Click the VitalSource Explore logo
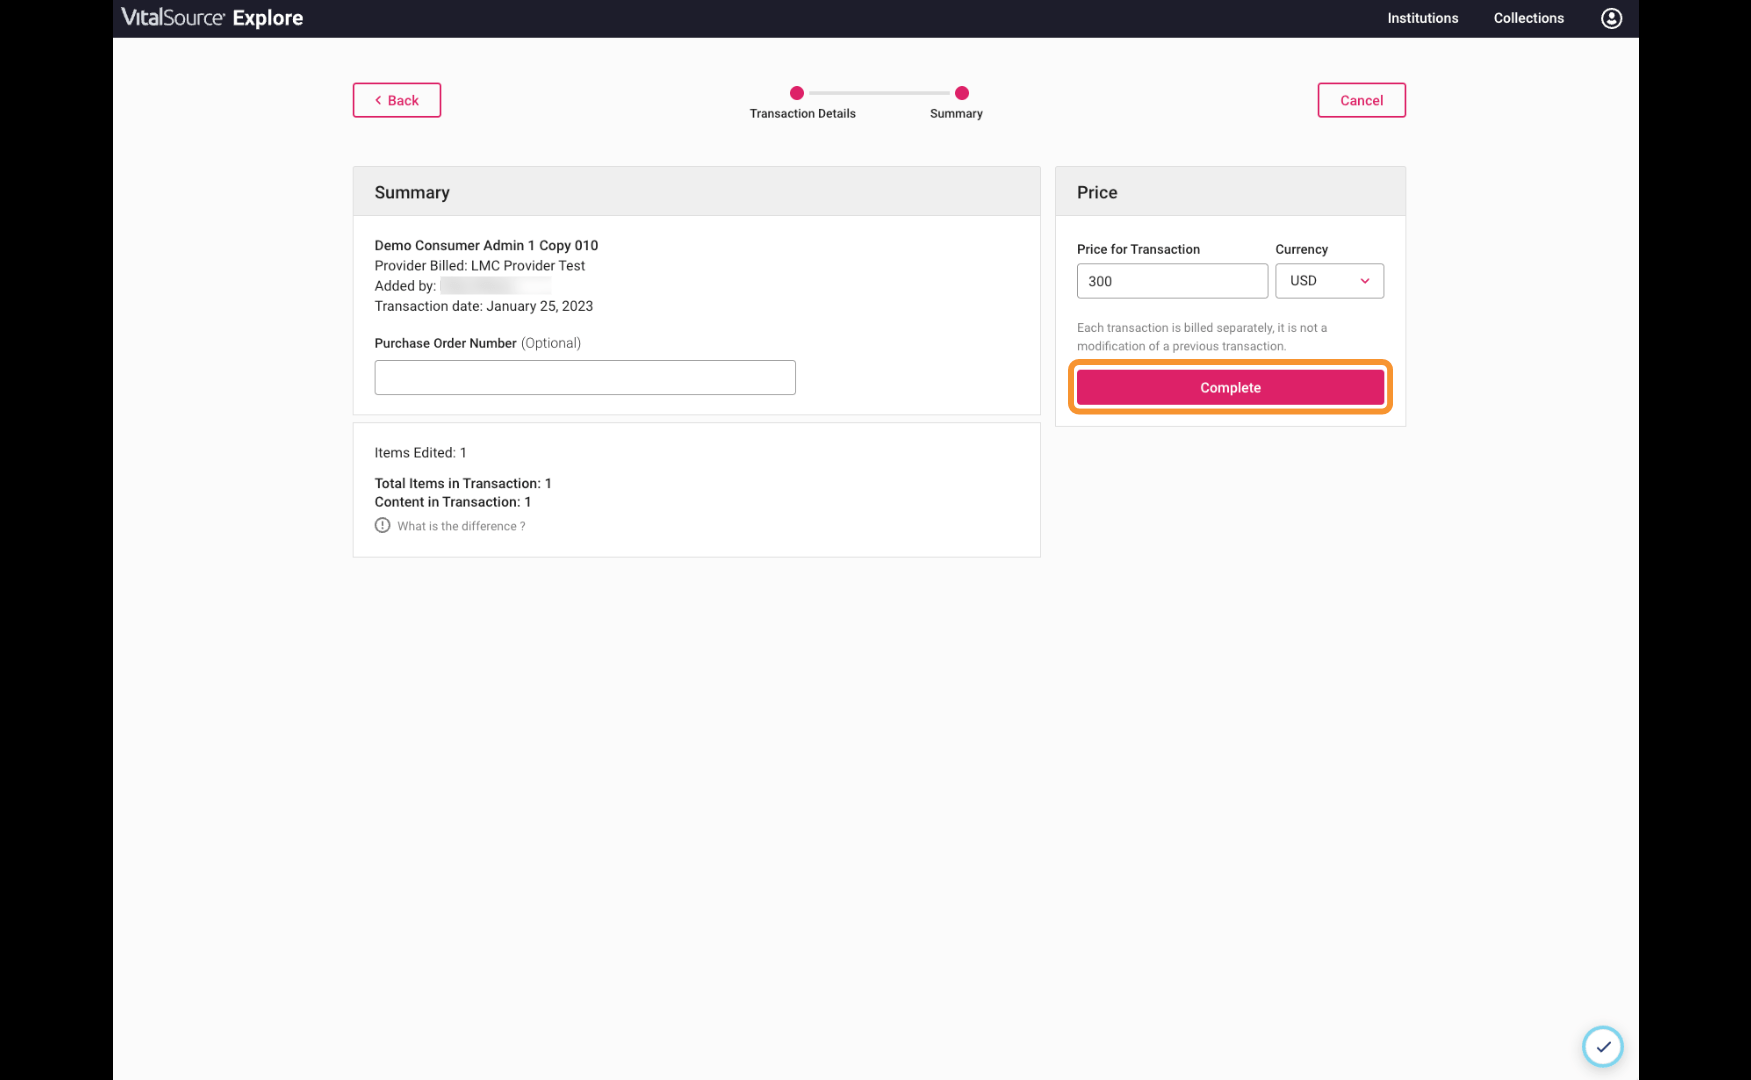This screenshot has width=1751, height=1080. (x=211, y=17)
